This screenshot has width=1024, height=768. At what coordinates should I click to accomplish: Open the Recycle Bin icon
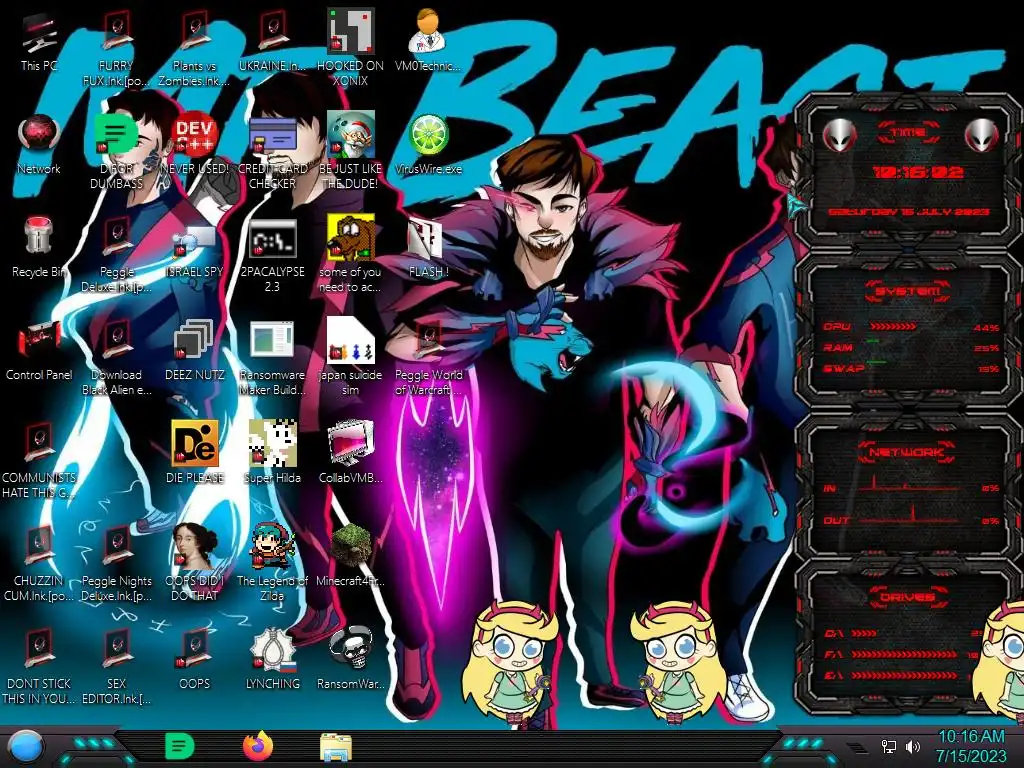click(x=39, y=235)
